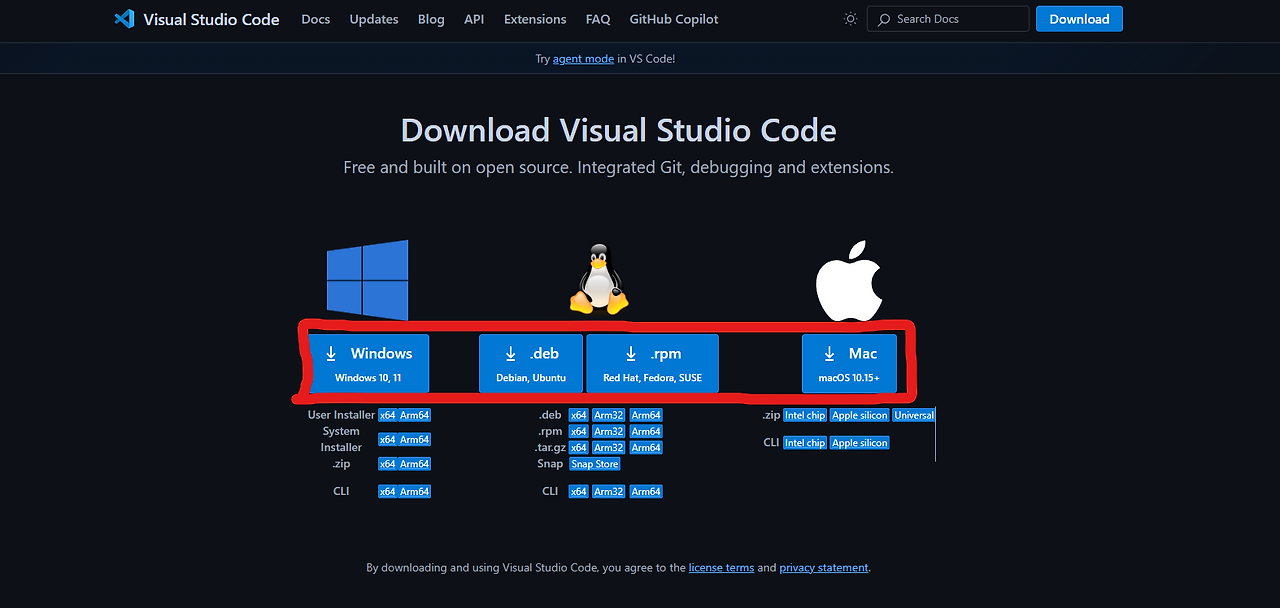Open the GitHub Copilot menu item
The height and width of the screenshot is (608, 1280).
click(674, 19)
